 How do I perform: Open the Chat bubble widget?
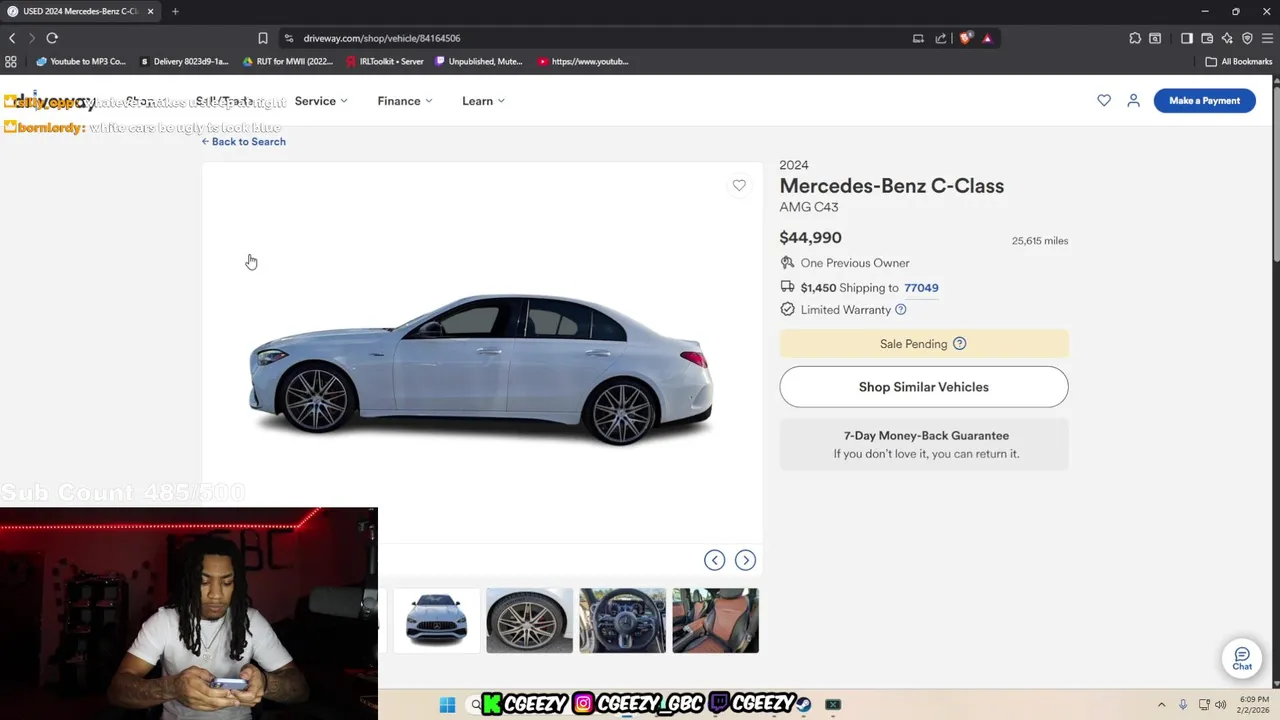[x=1242, y=659]
